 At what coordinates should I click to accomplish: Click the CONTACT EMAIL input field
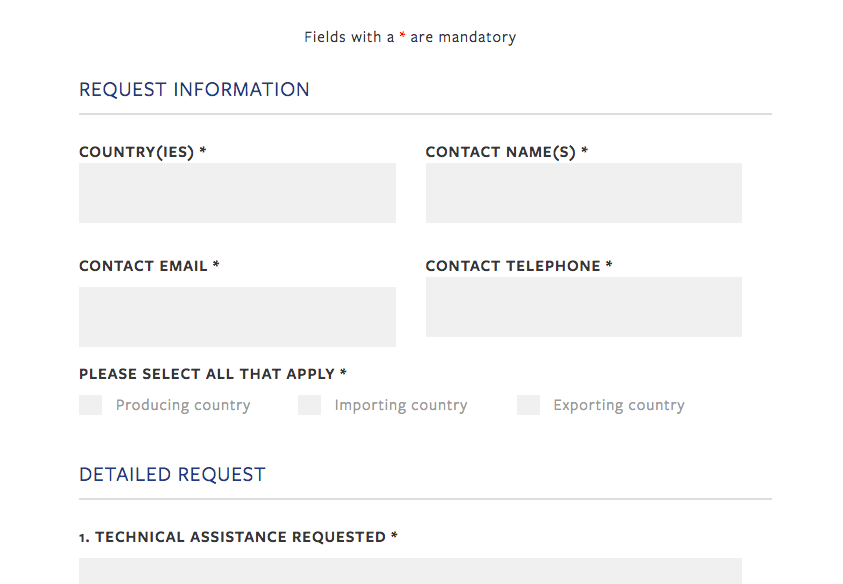(237, 316)
